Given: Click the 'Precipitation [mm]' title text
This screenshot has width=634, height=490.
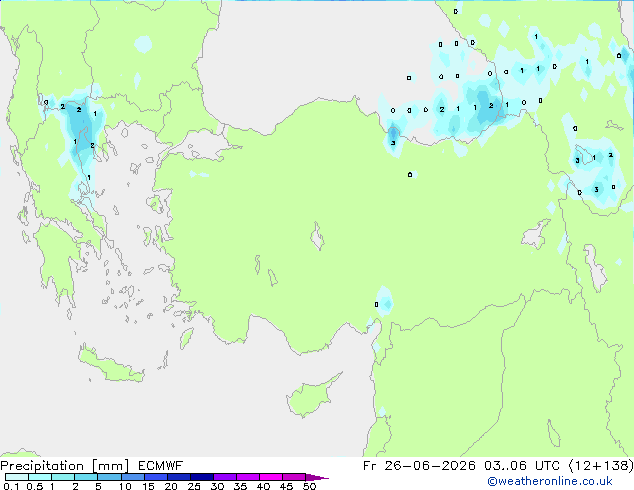Looking at the screenshot, I should pos(65,466).
